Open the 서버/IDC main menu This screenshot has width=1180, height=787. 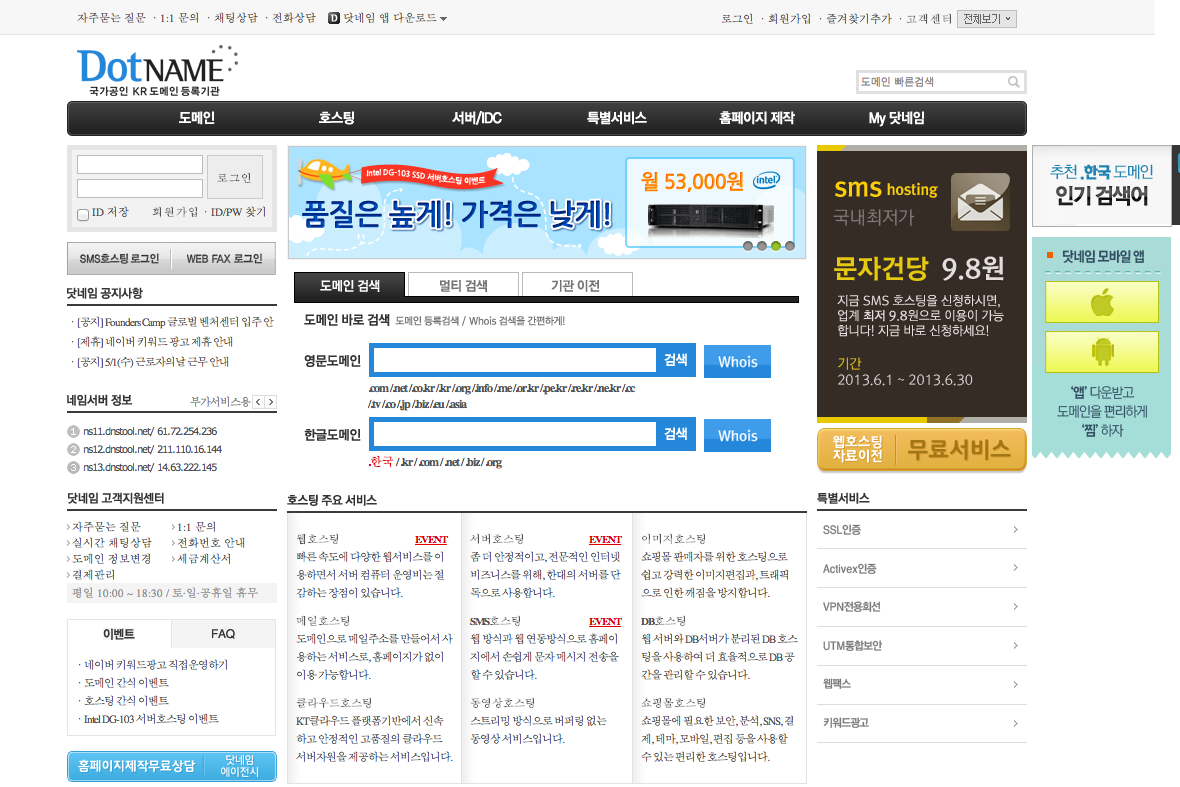(476, 118)
